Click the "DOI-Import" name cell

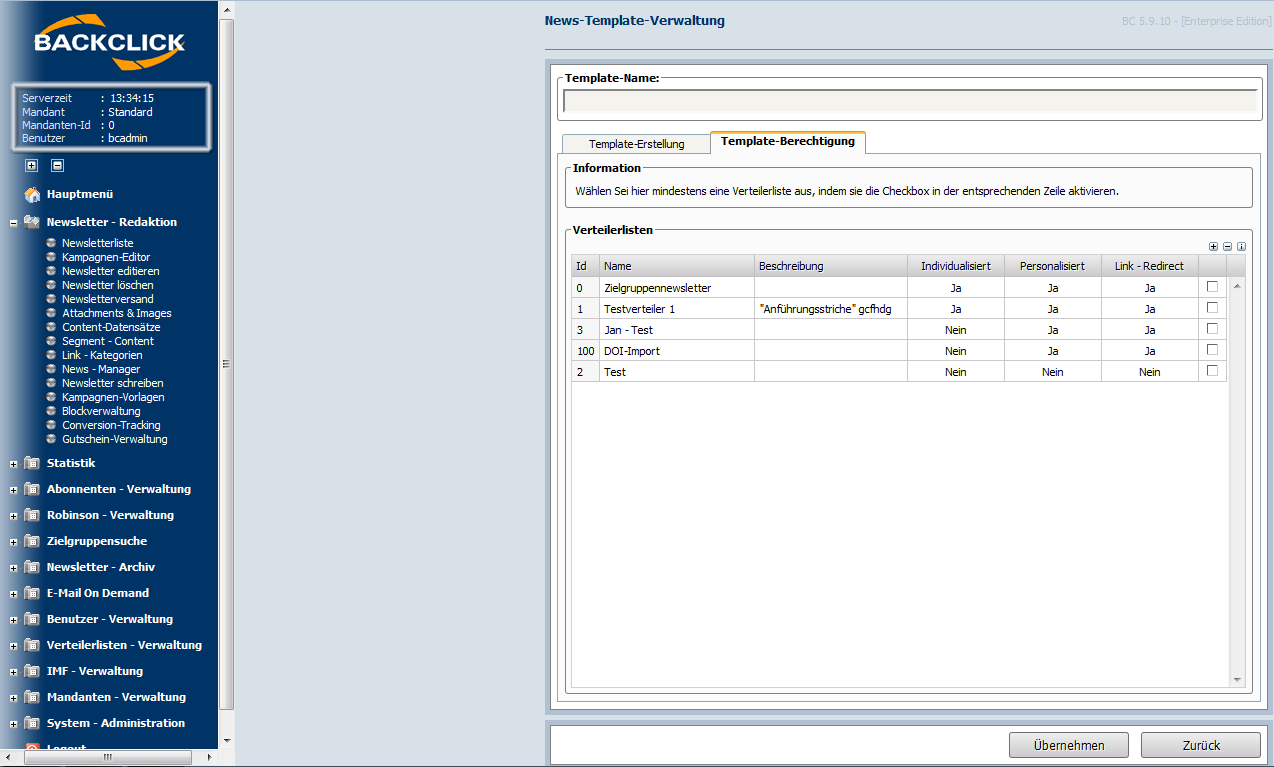(x=677, y=350)
